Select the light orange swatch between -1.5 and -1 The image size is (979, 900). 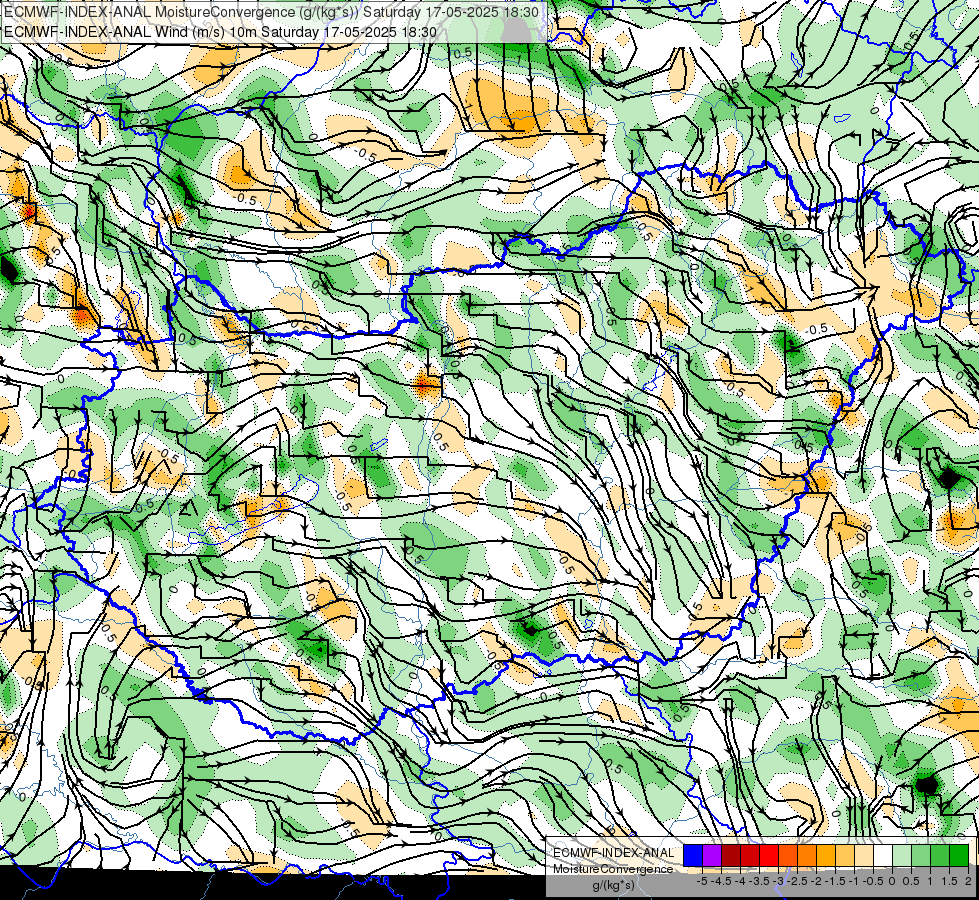(845, 856)
